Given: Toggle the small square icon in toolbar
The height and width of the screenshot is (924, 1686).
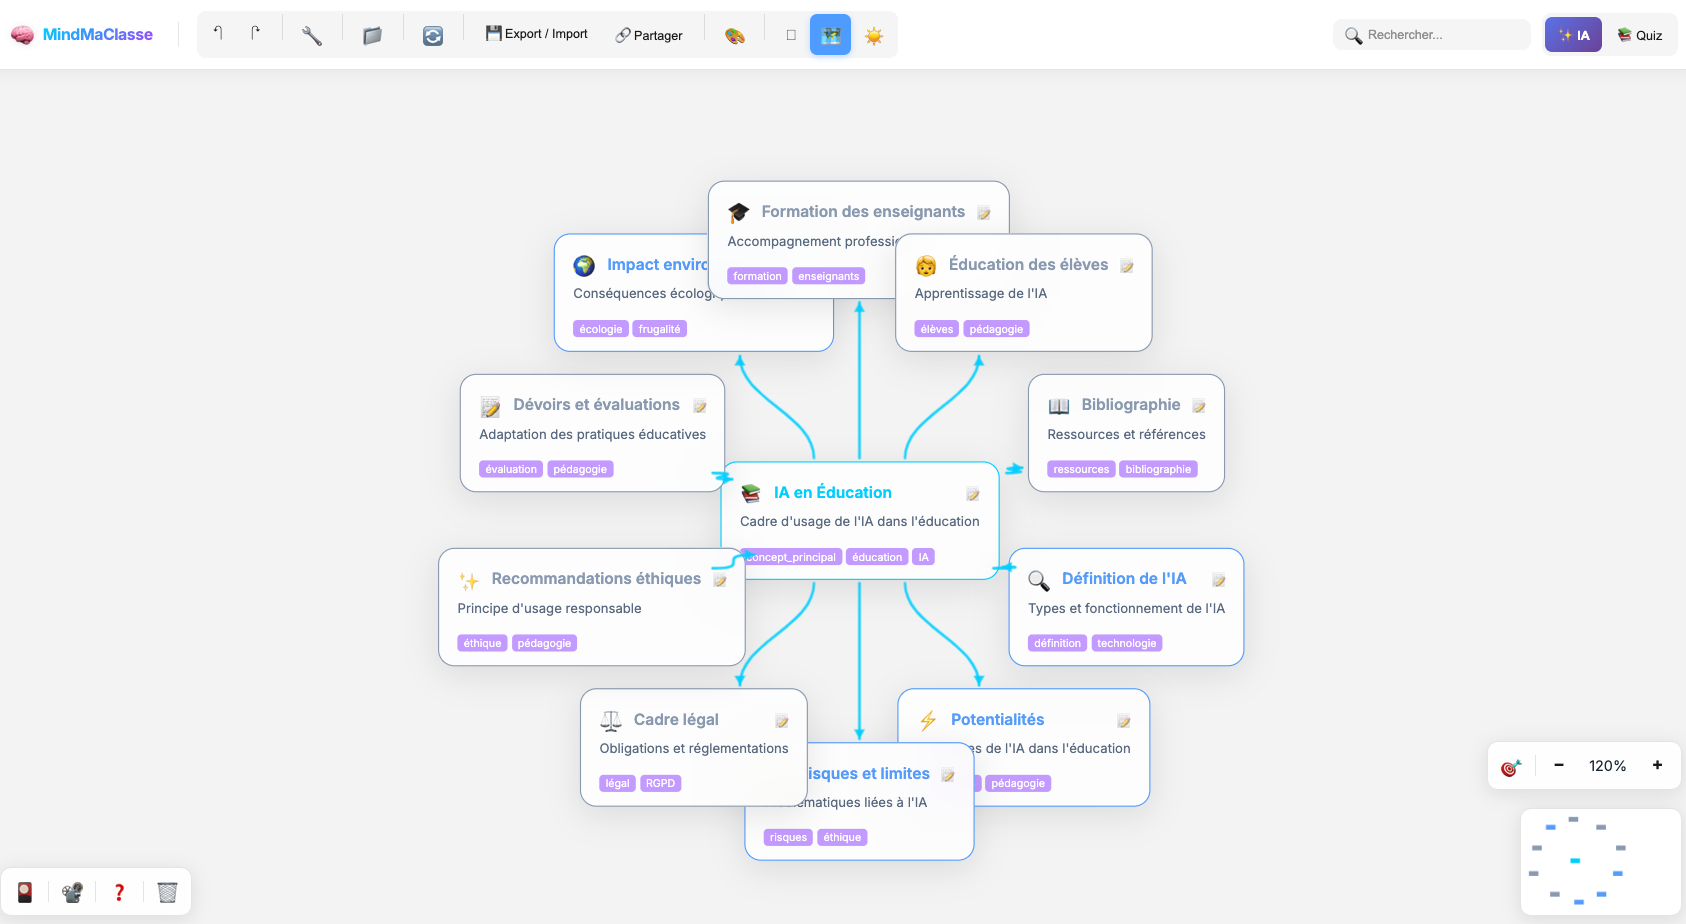Looking at the screenshot, I should point(791,35).
